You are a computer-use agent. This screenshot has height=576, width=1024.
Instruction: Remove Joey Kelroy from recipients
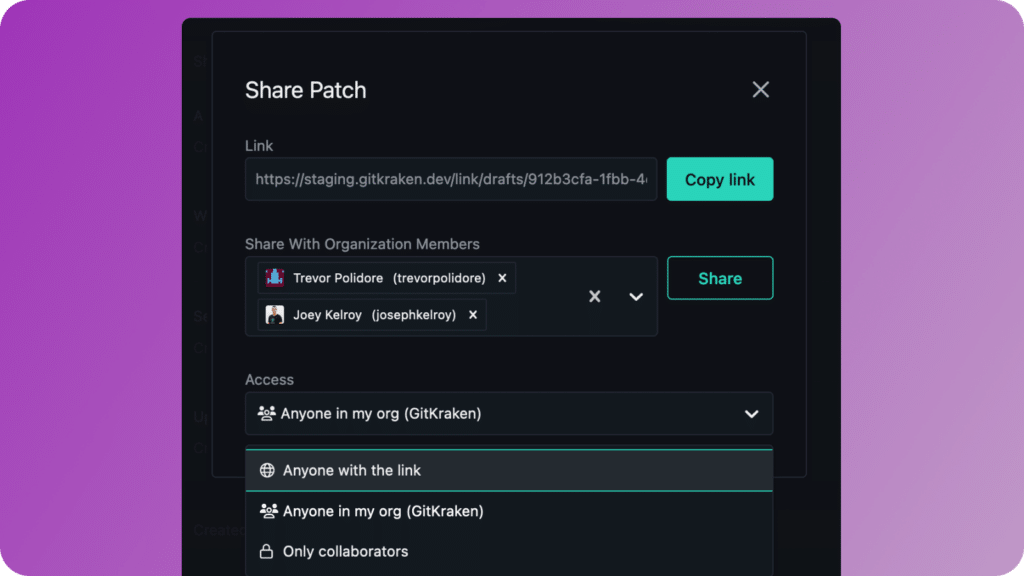(x=473, y=315)
